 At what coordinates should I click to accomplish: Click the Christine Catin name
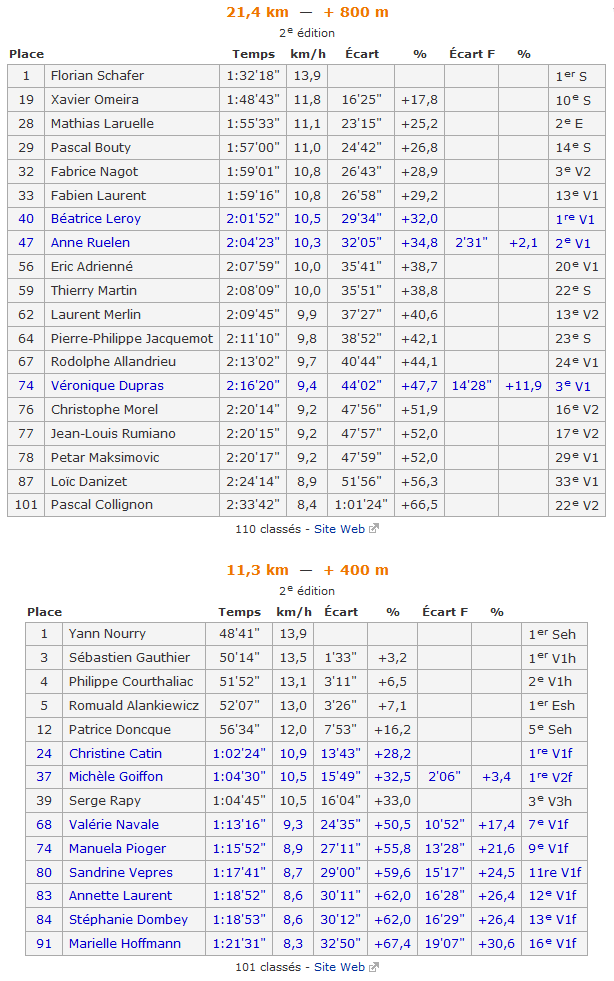coord(115,754)
